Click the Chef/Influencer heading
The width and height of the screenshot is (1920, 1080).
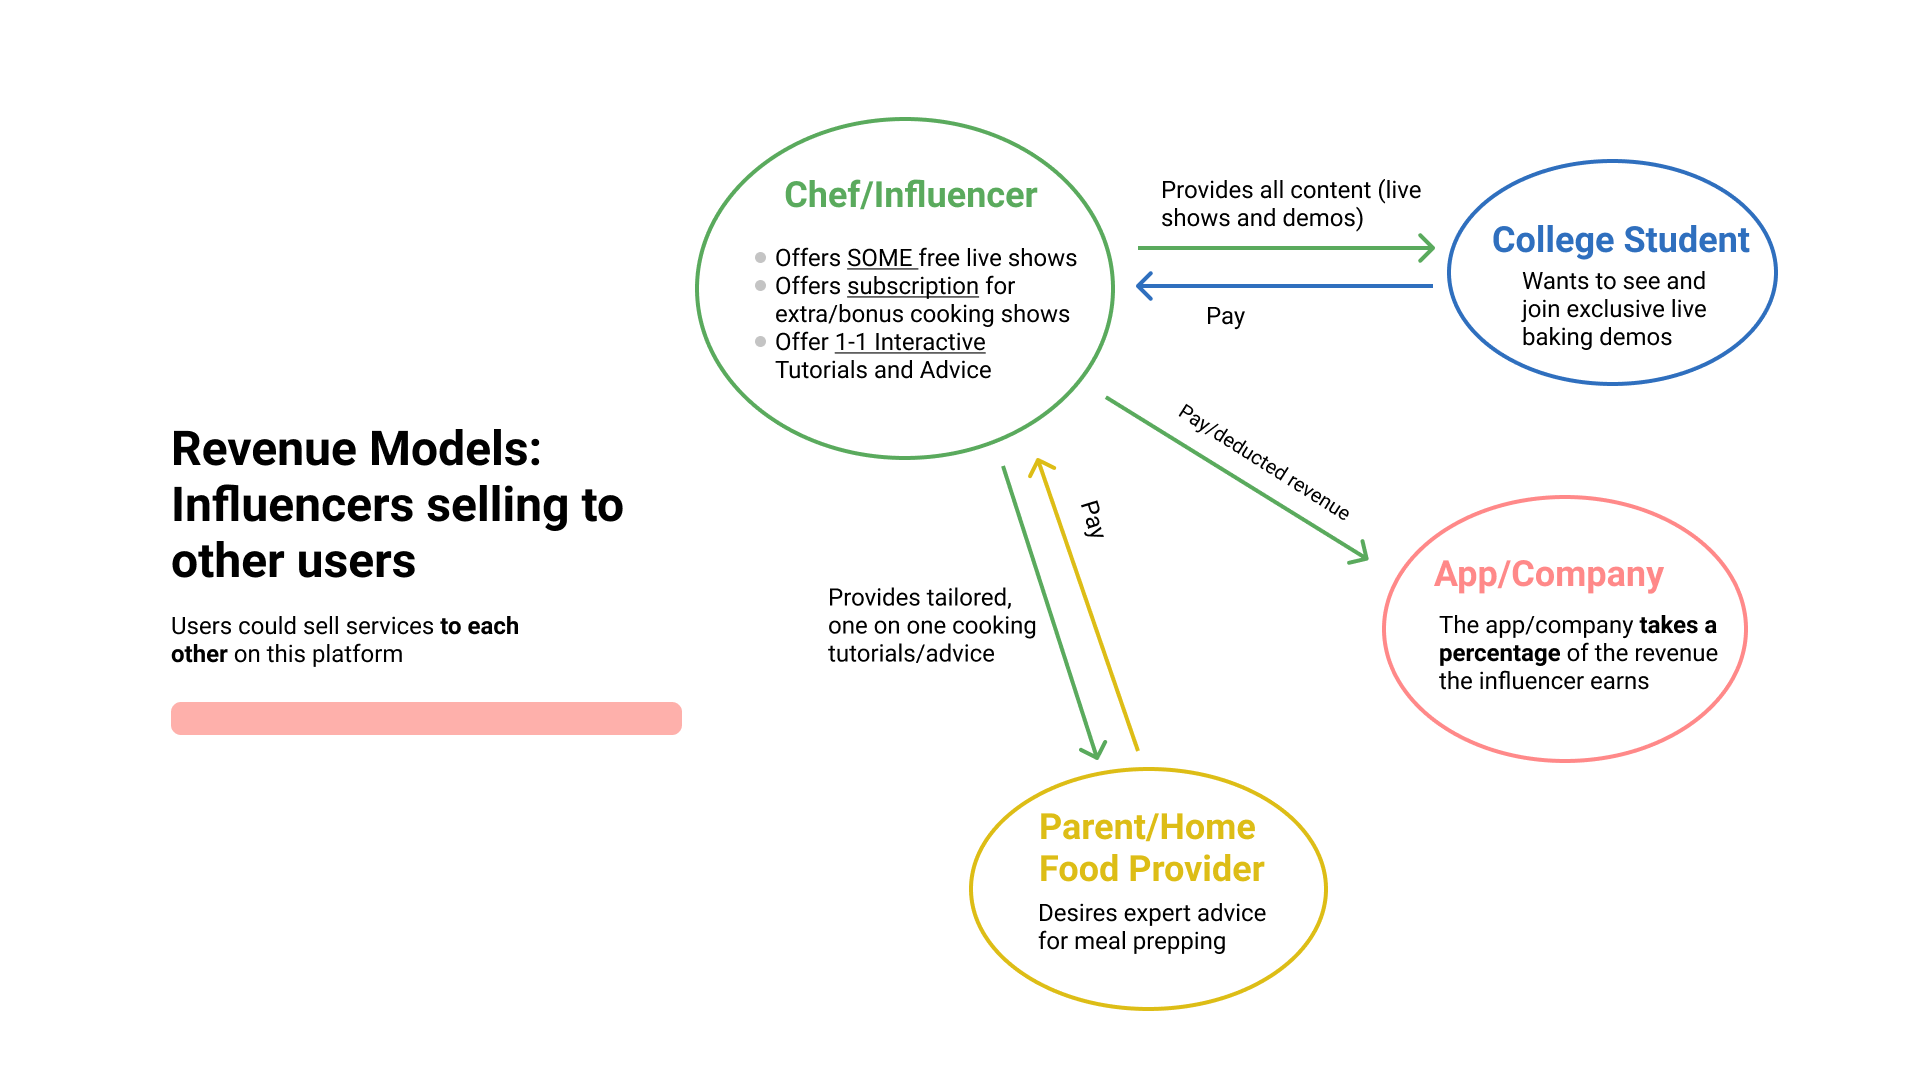pyautogui.click(x=910, y=195)
